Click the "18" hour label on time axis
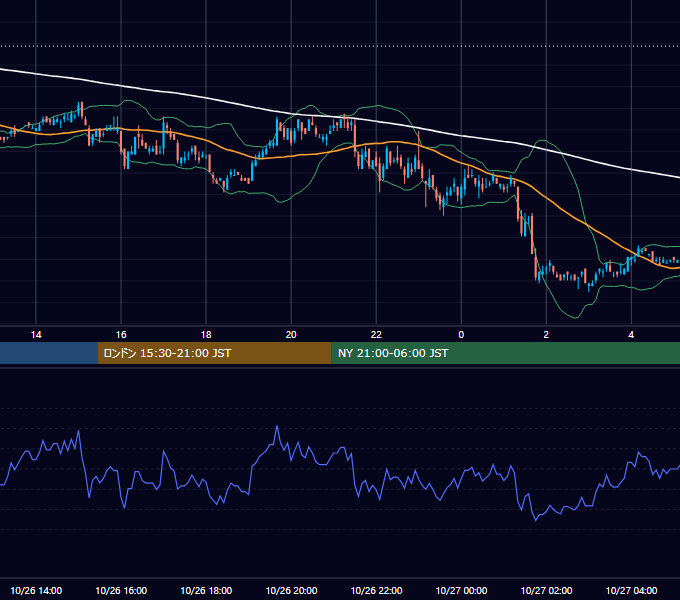680x600 pixels. [x=206, y=335]
